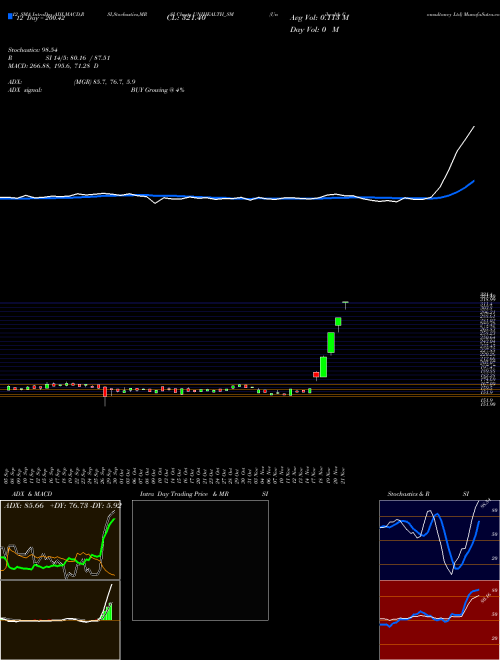Click the 'Stochastics & R' panel title
This screenshot has height=660, width=500.
pos(408,494)
